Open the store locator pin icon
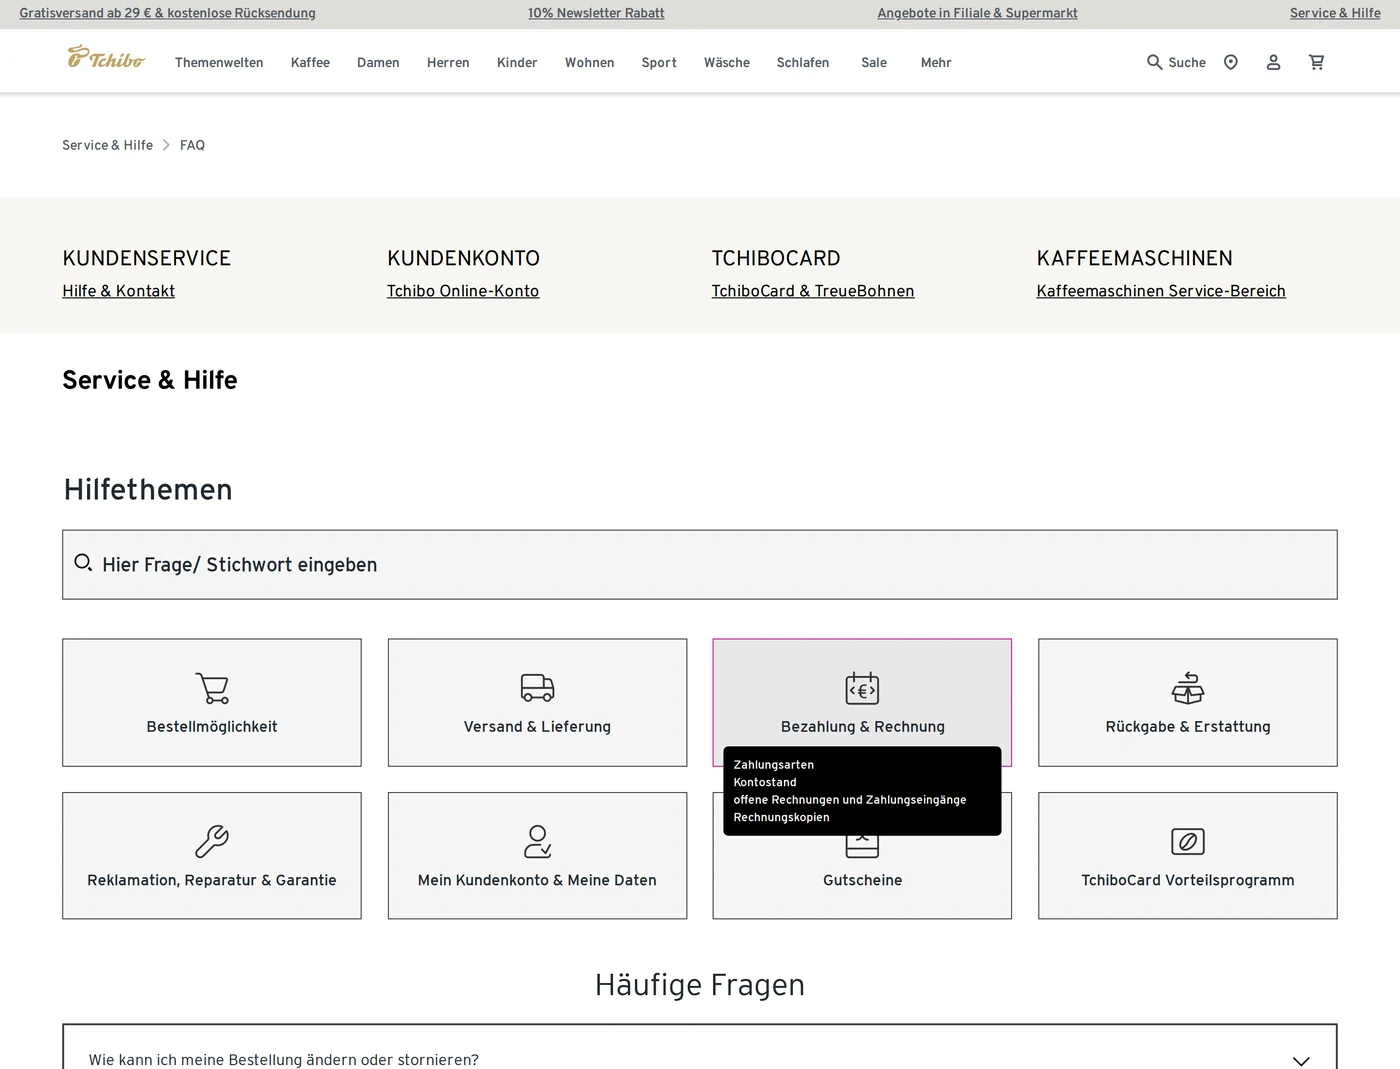 coord(1231,62)
